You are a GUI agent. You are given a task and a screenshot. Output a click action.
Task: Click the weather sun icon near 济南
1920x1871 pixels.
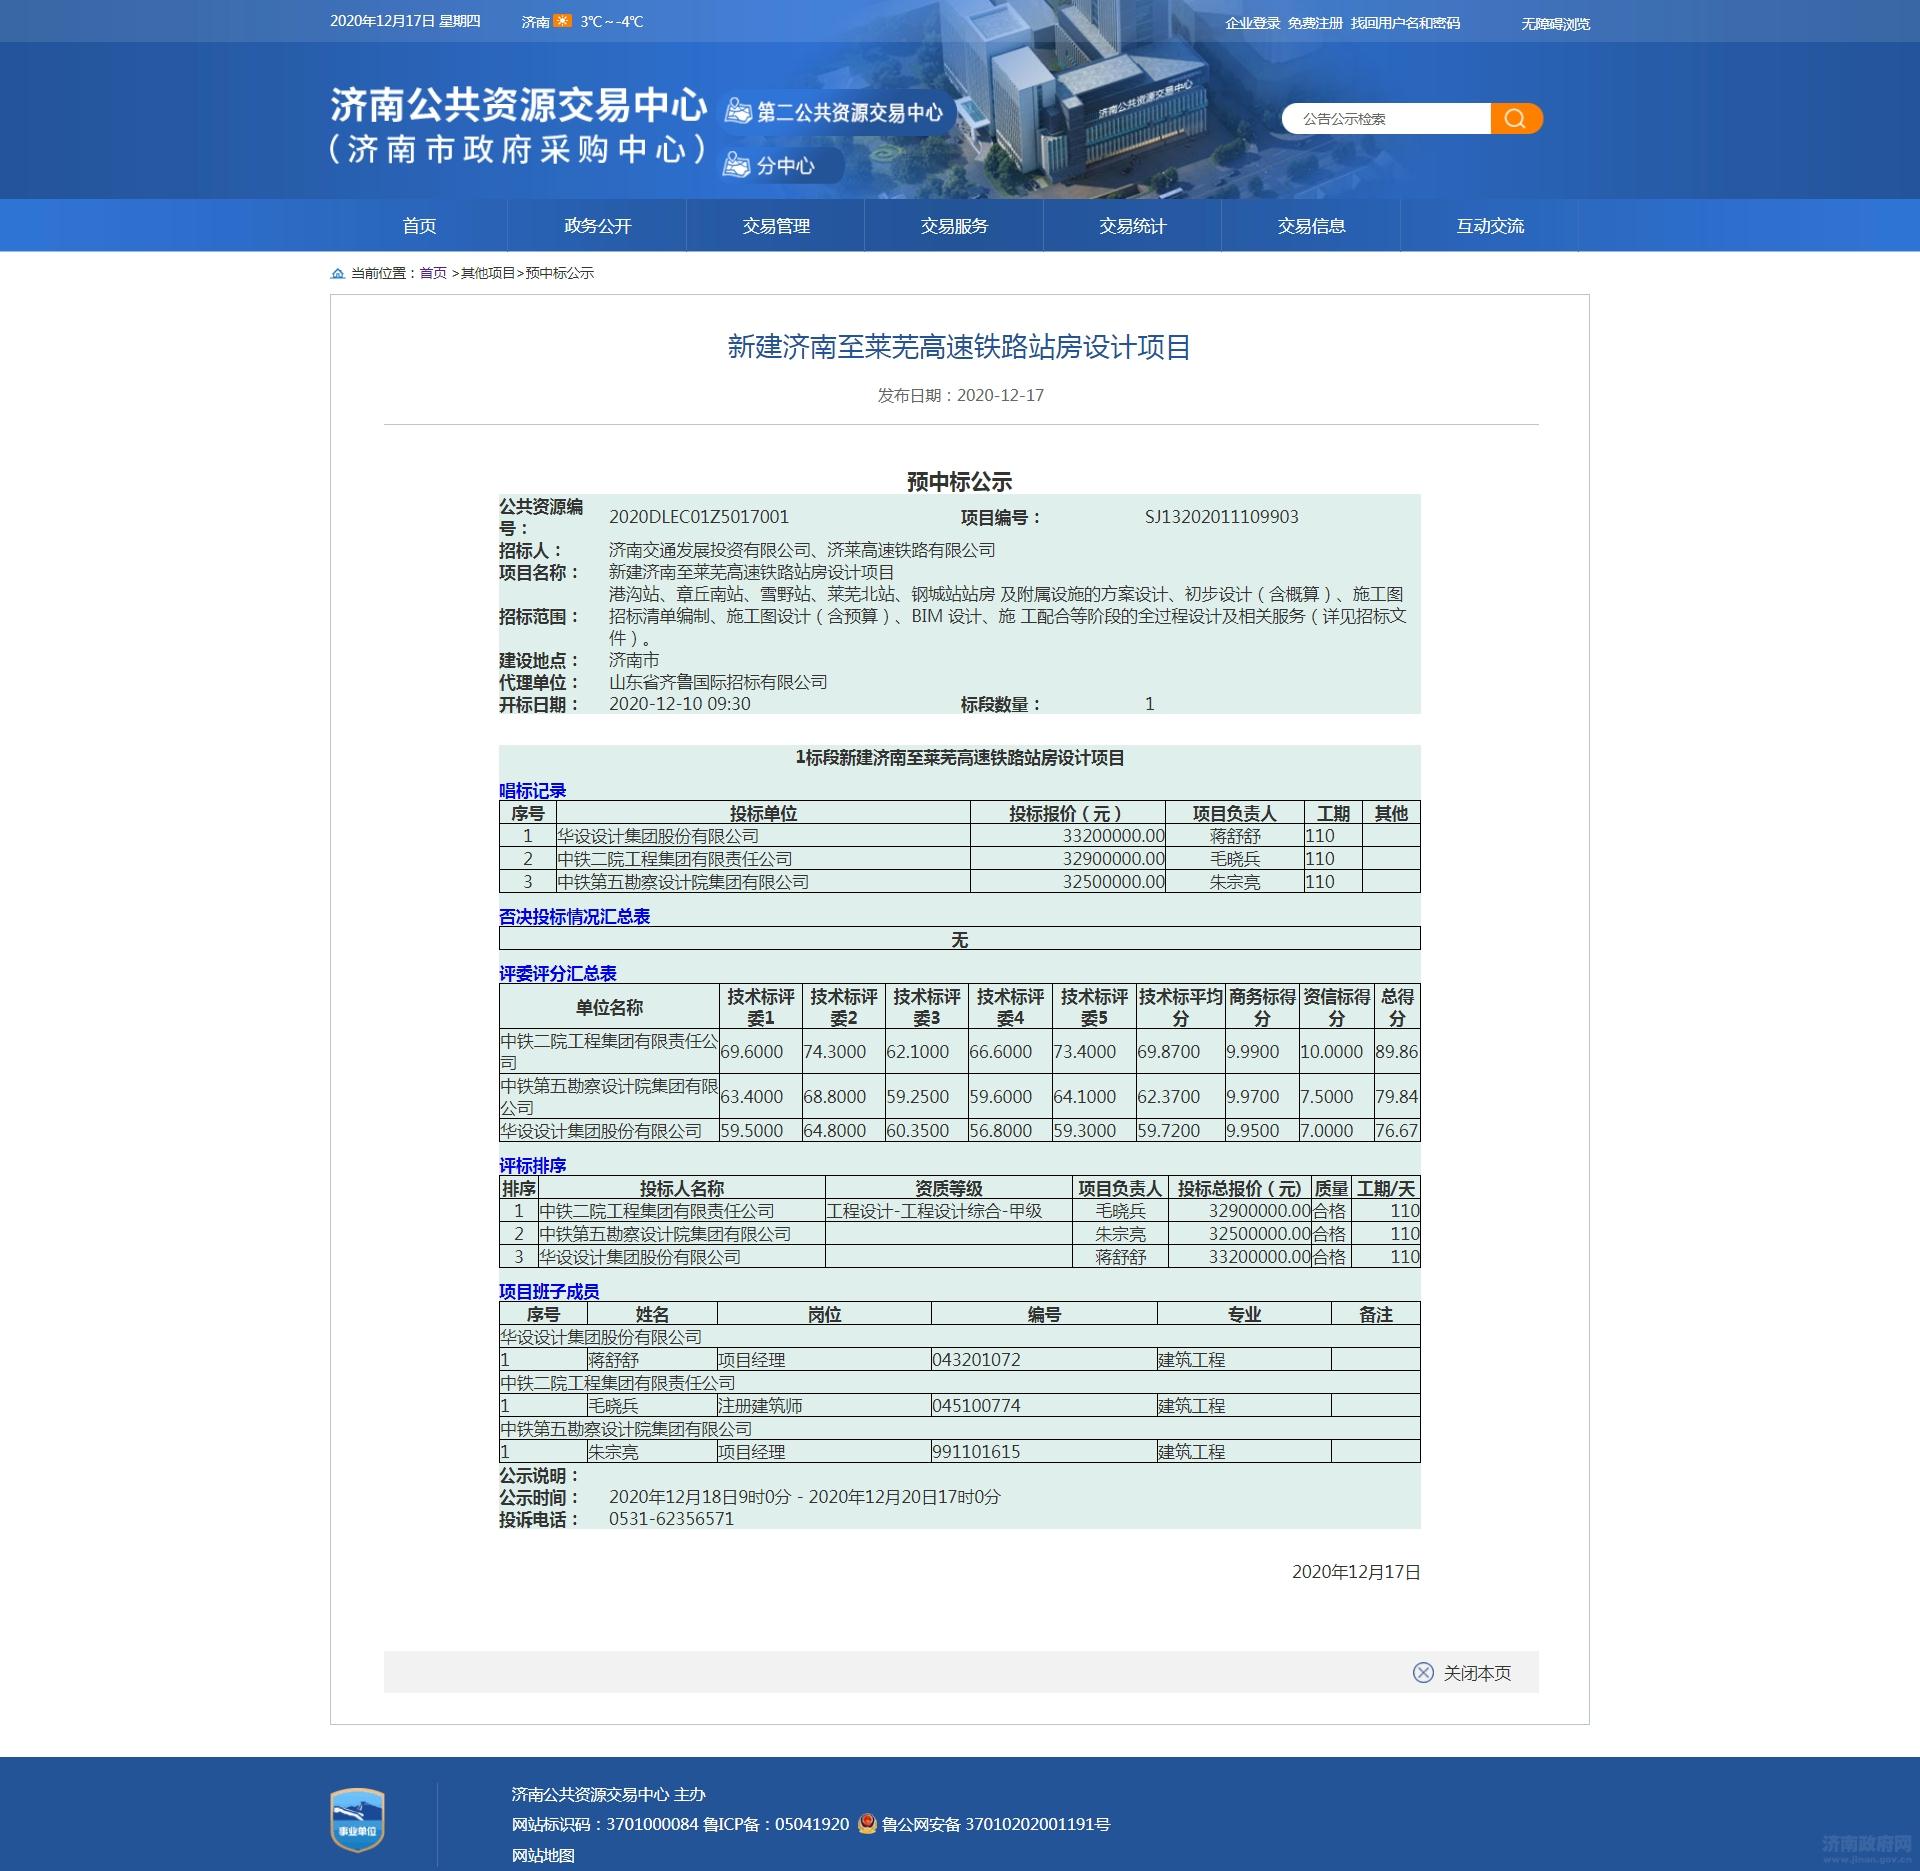click(x=563, y=21)
